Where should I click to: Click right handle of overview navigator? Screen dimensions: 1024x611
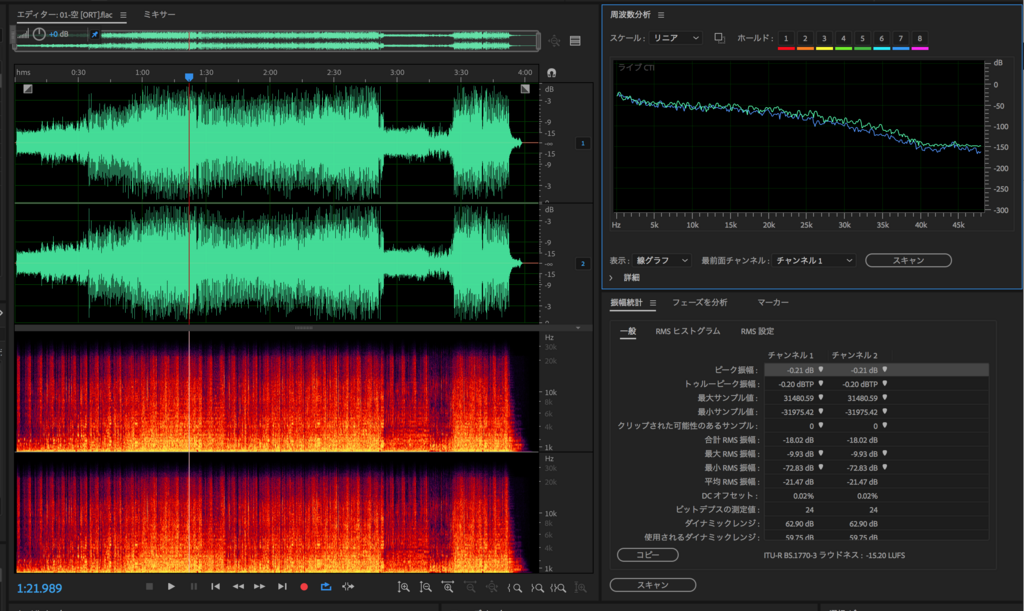point(537,40)
